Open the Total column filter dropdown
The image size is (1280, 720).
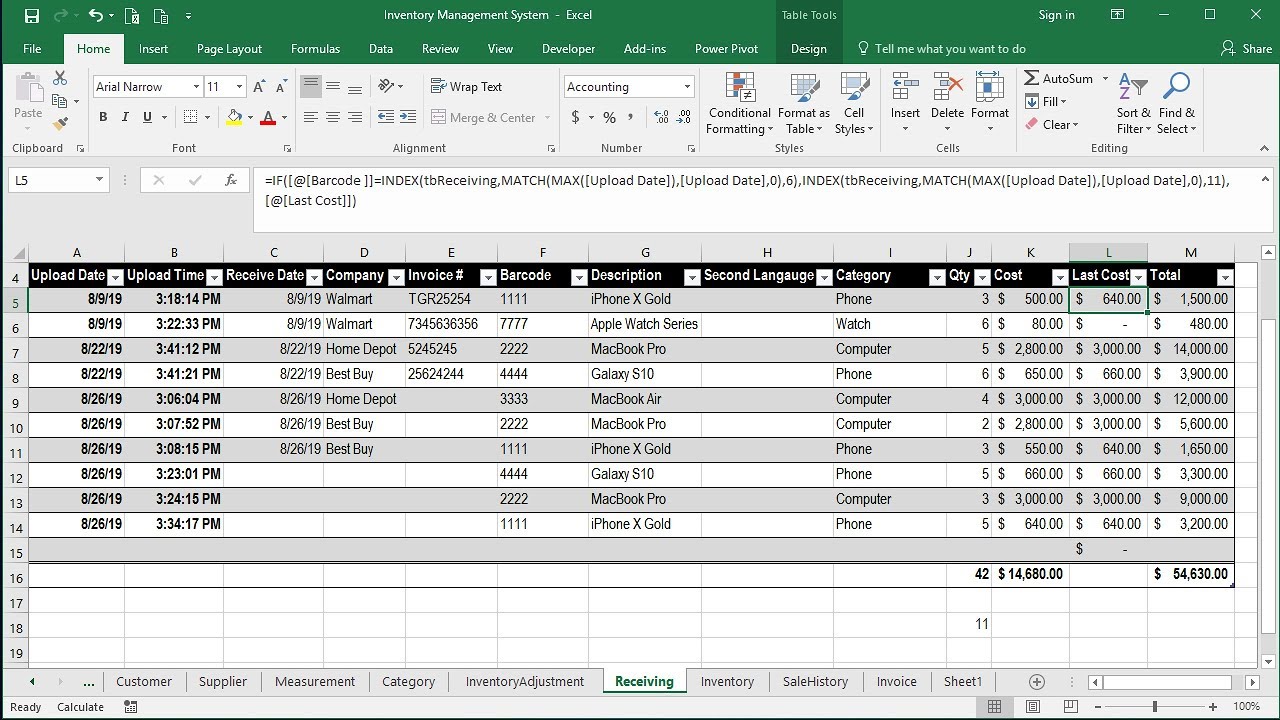click(x=1225, y=277)
